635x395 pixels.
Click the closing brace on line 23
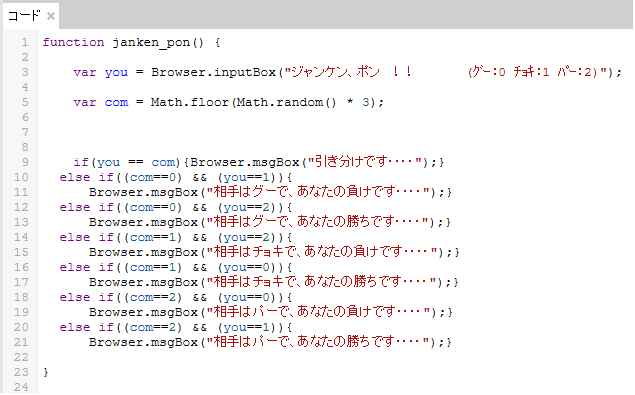(x=46, y=372)
